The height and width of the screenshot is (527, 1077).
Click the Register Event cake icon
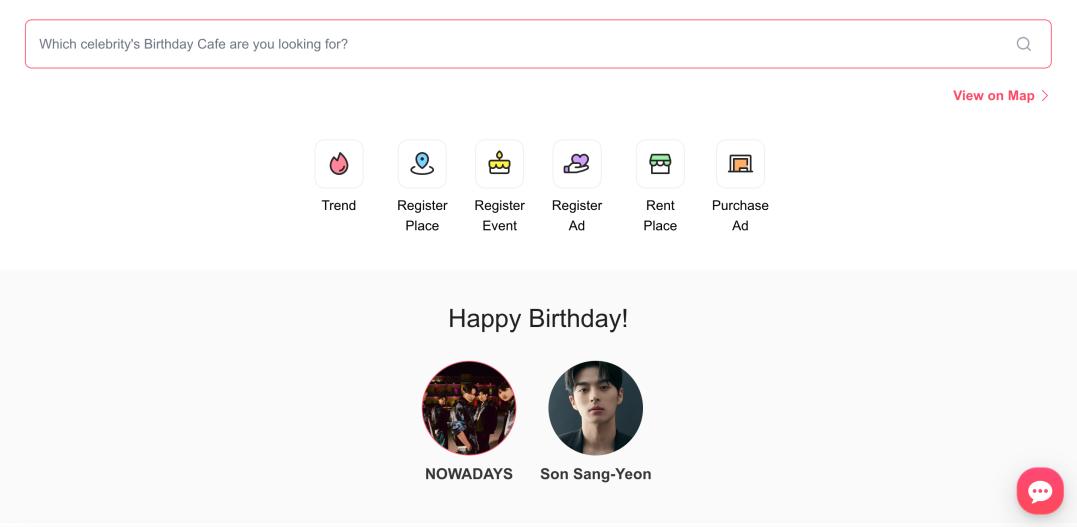coord(499,164)
